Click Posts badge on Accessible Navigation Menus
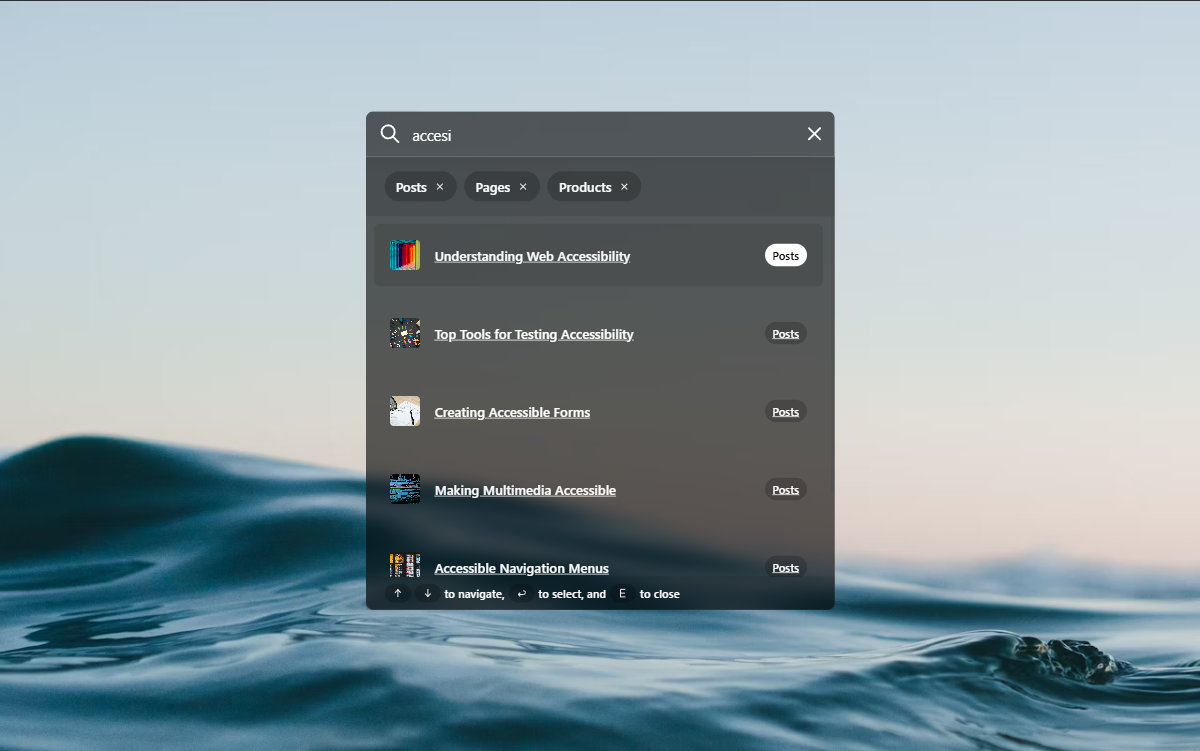Screen dimensions: 1200x751 click(786, 567)
